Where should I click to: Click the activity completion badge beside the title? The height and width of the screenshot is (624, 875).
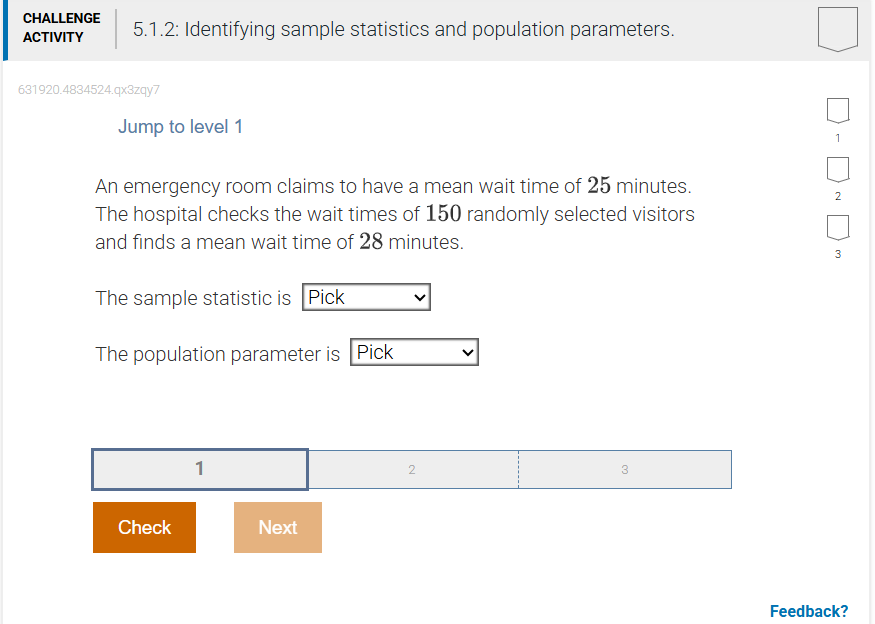837,29
